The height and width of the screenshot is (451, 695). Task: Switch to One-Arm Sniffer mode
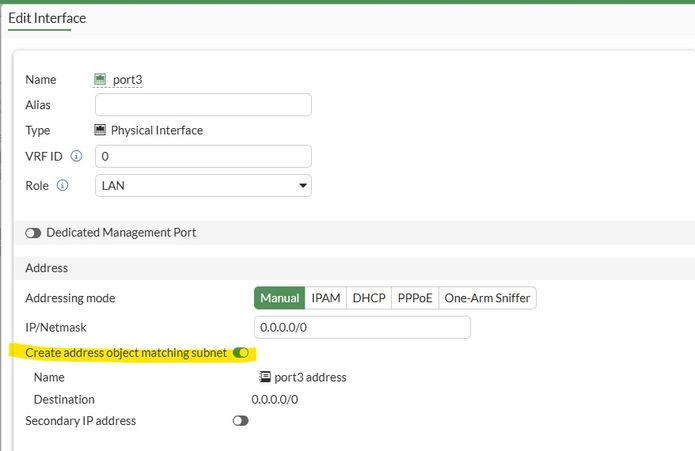pyautogui.click(x=488, y=298)
